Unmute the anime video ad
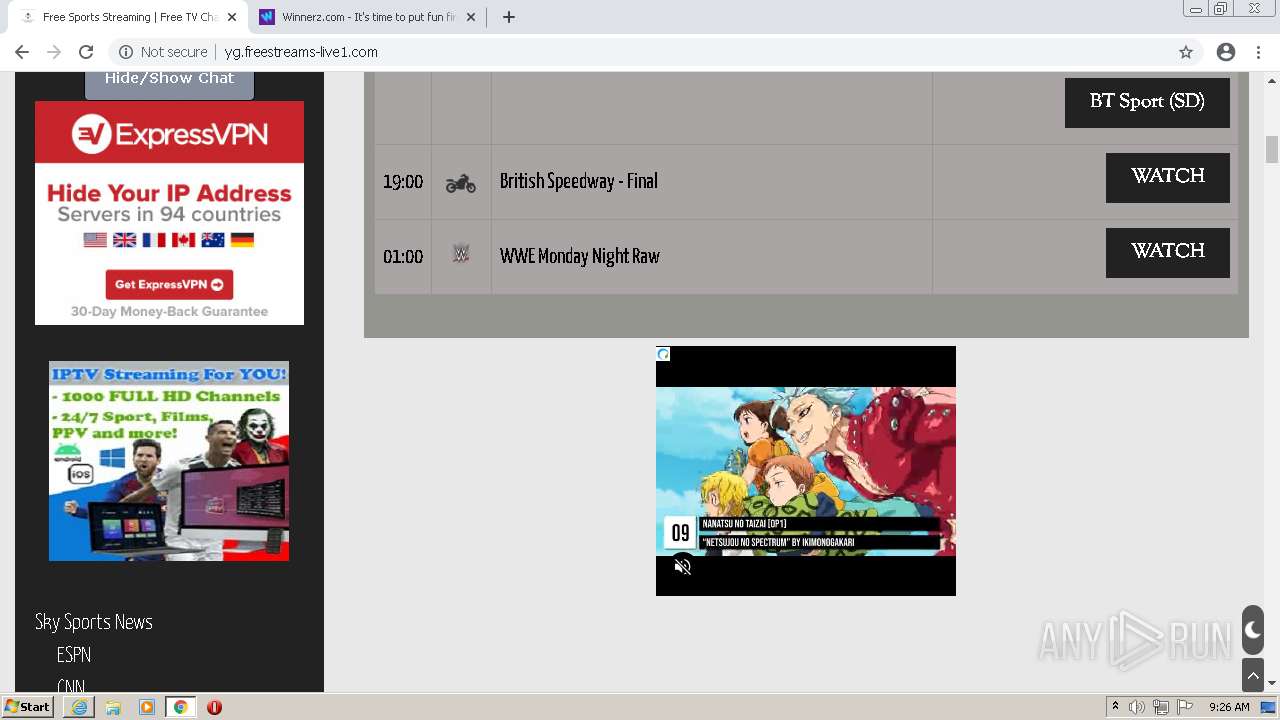Image resolution: width=1280 pixels, height=720 pixels. tap(683, 567)
